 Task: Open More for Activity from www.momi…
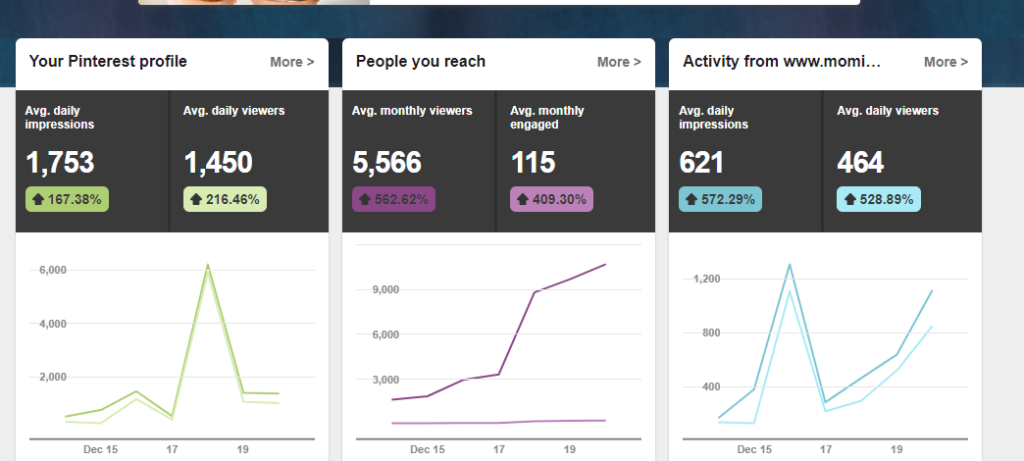(946, 62)
